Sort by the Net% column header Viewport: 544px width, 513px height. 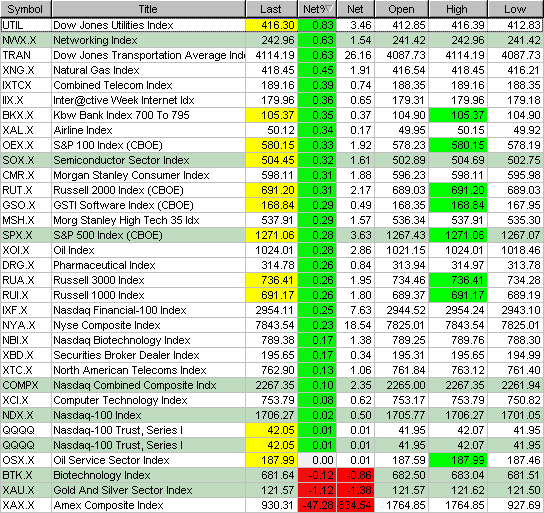click(317, 9)
